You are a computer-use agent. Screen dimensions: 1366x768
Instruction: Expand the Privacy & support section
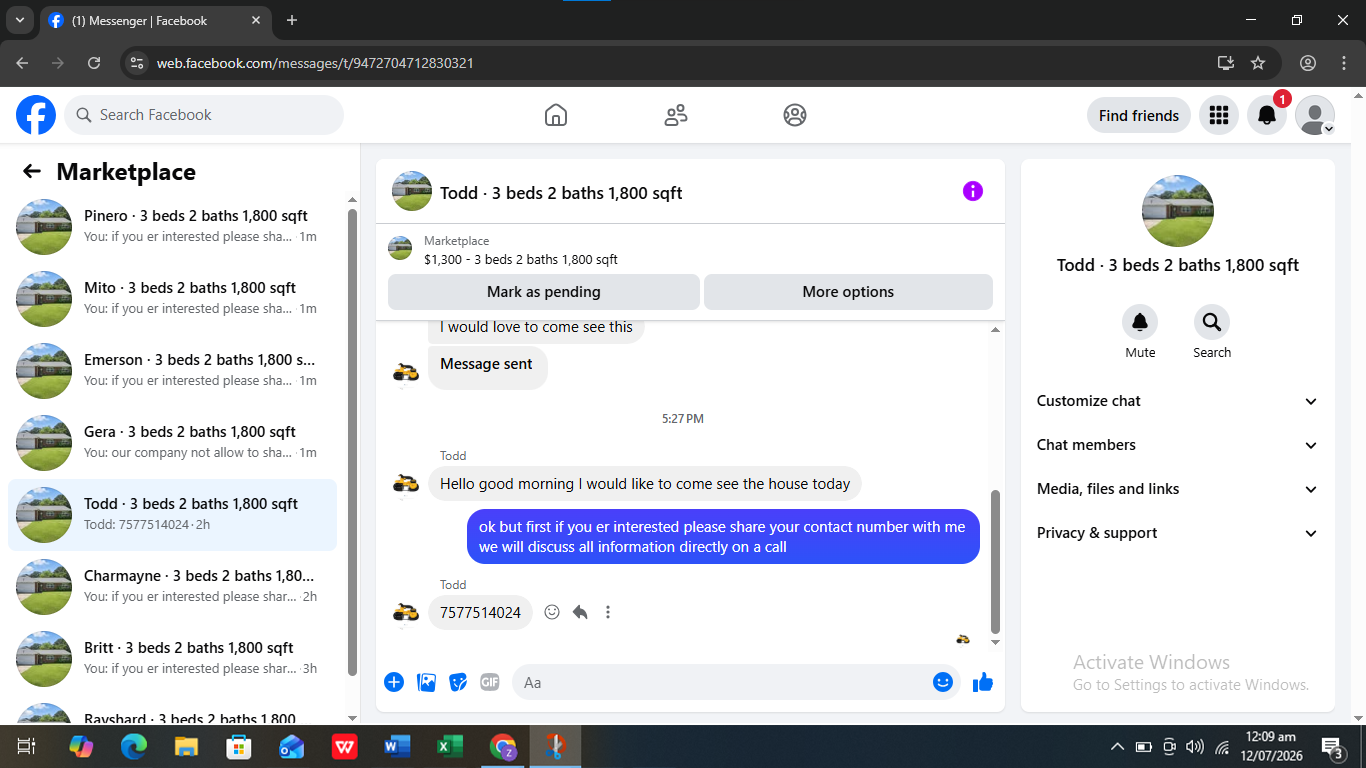(1177, 533)
